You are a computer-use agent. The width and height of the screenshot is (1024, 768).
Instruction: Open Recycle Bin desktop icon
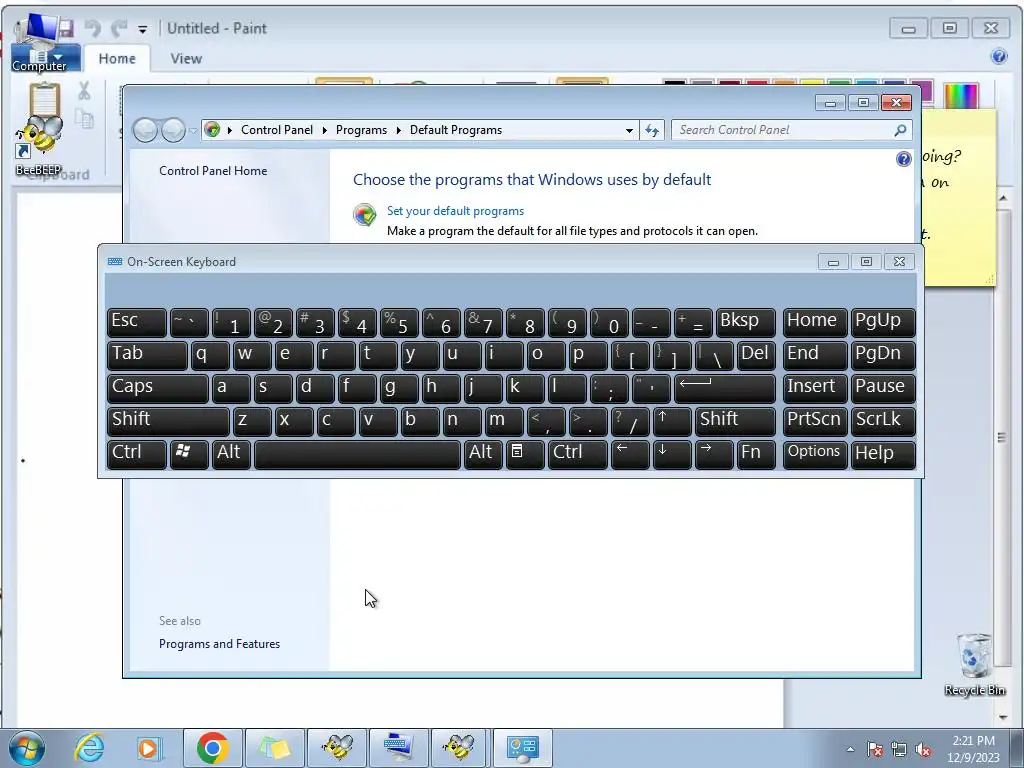(x=974, y=664)
